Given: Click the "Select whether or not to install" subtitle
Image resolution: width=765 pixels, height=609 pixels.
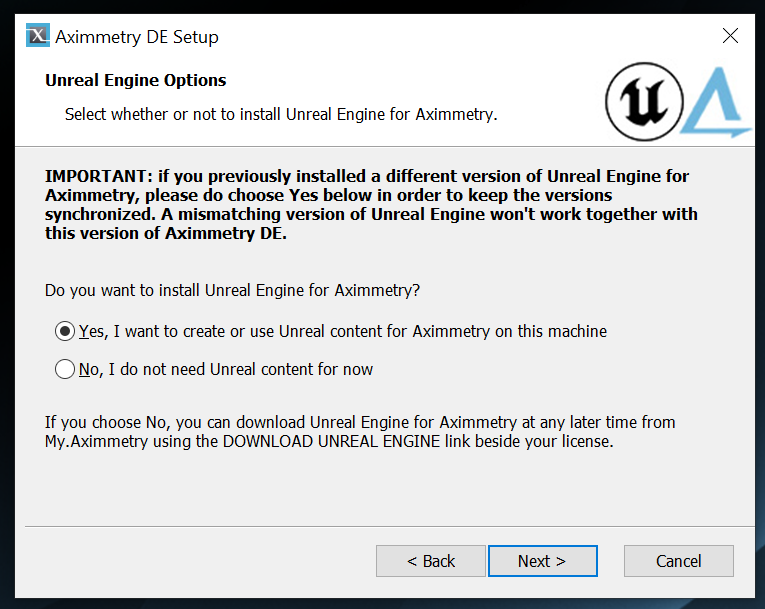Looking at the screenshot, I should pos(281,114).
